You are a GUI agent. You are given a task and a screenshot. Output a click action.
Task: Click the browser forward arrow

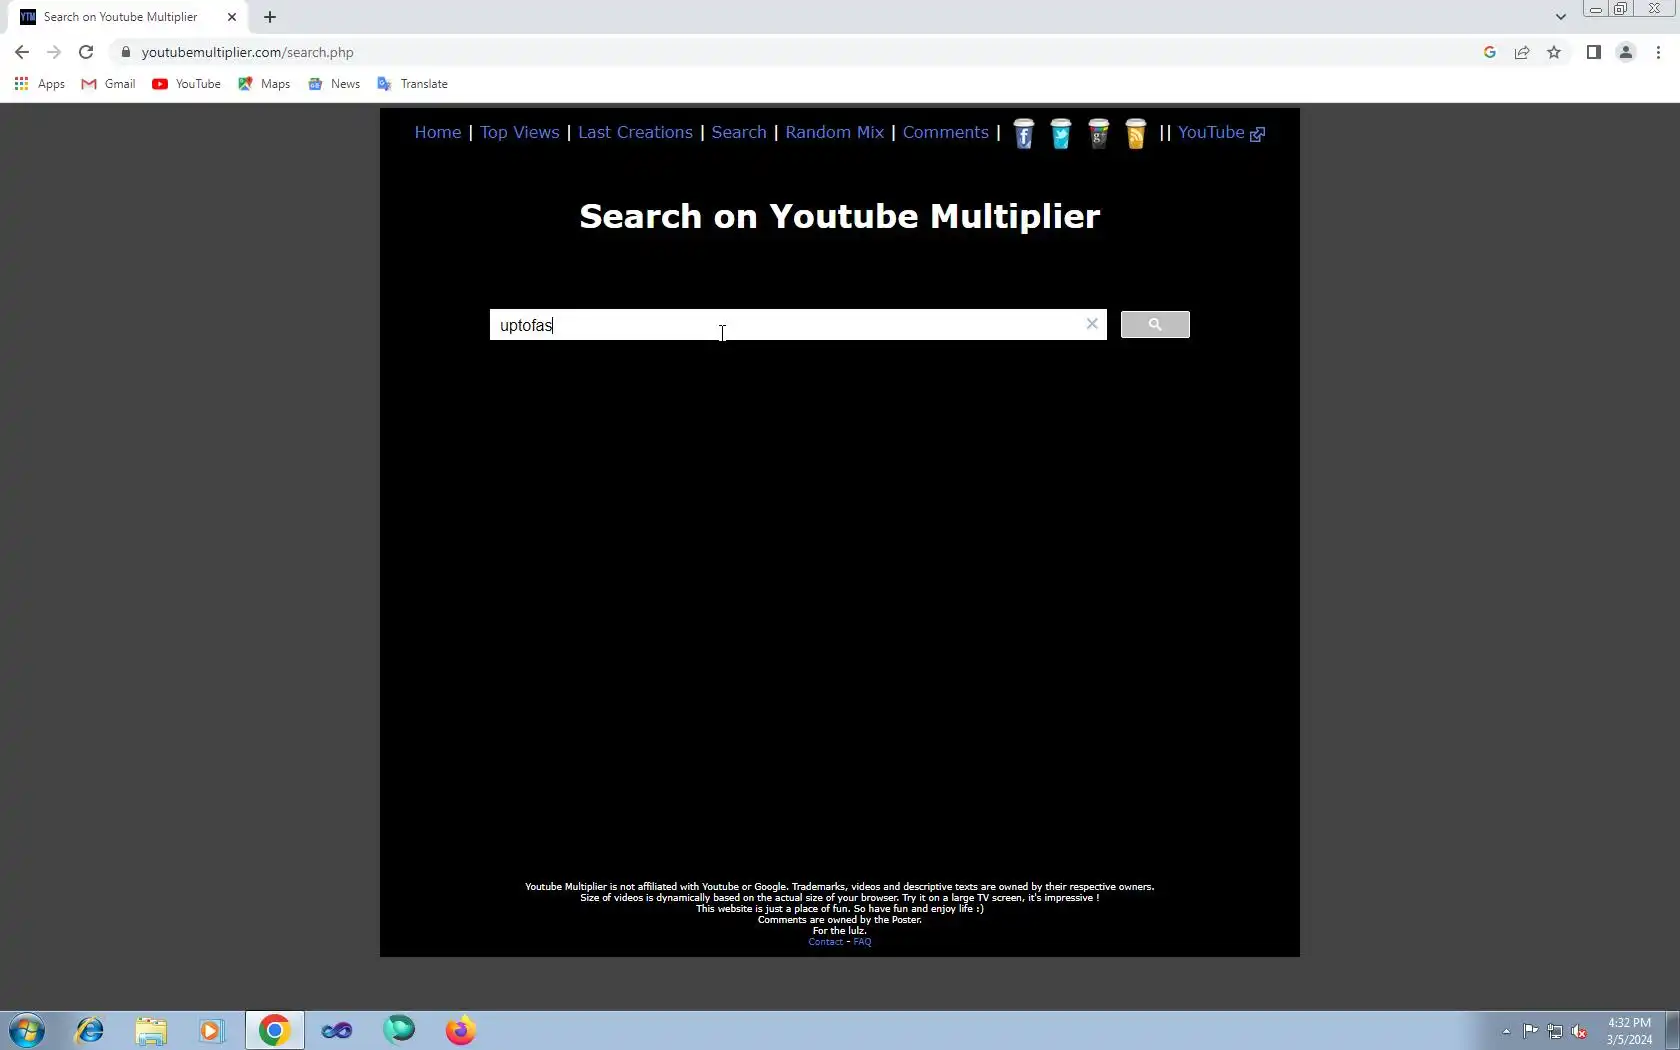54,52
